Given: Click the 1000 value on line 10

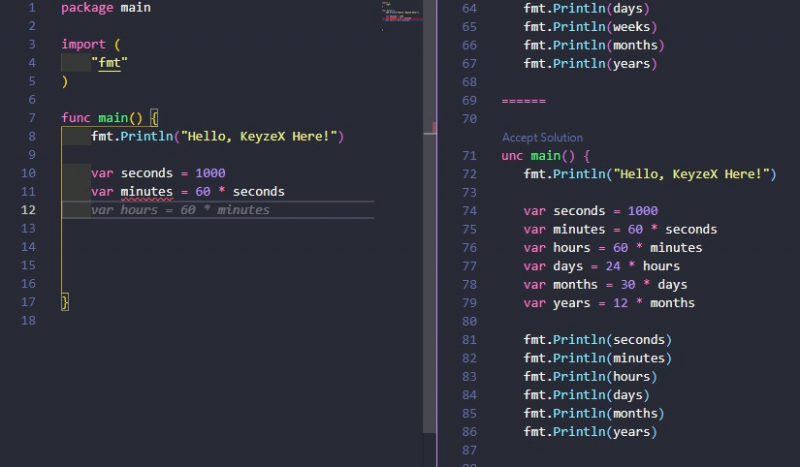Looking at the screenshot, I should click(x=209, y=173).
